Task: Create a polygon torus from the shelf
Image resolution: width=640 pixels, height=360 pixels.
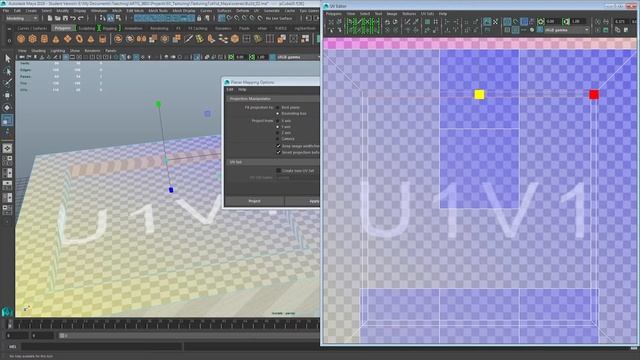Action: click(x=79, y=39)
